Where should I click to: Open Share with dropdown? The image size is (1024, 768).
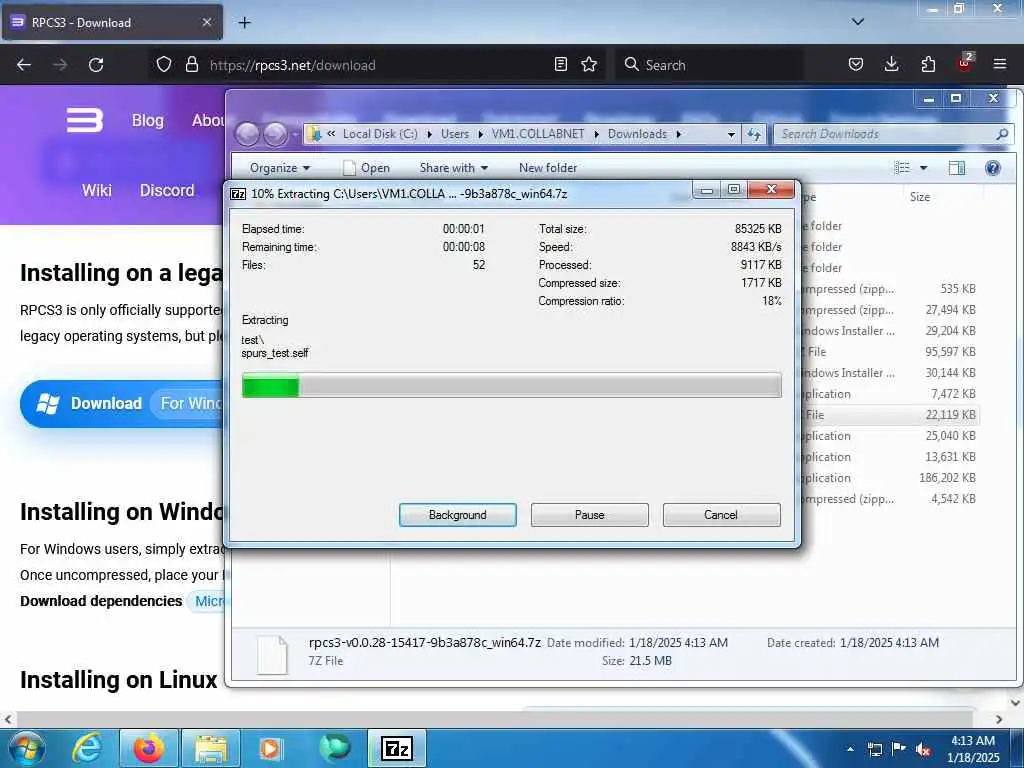453,168
